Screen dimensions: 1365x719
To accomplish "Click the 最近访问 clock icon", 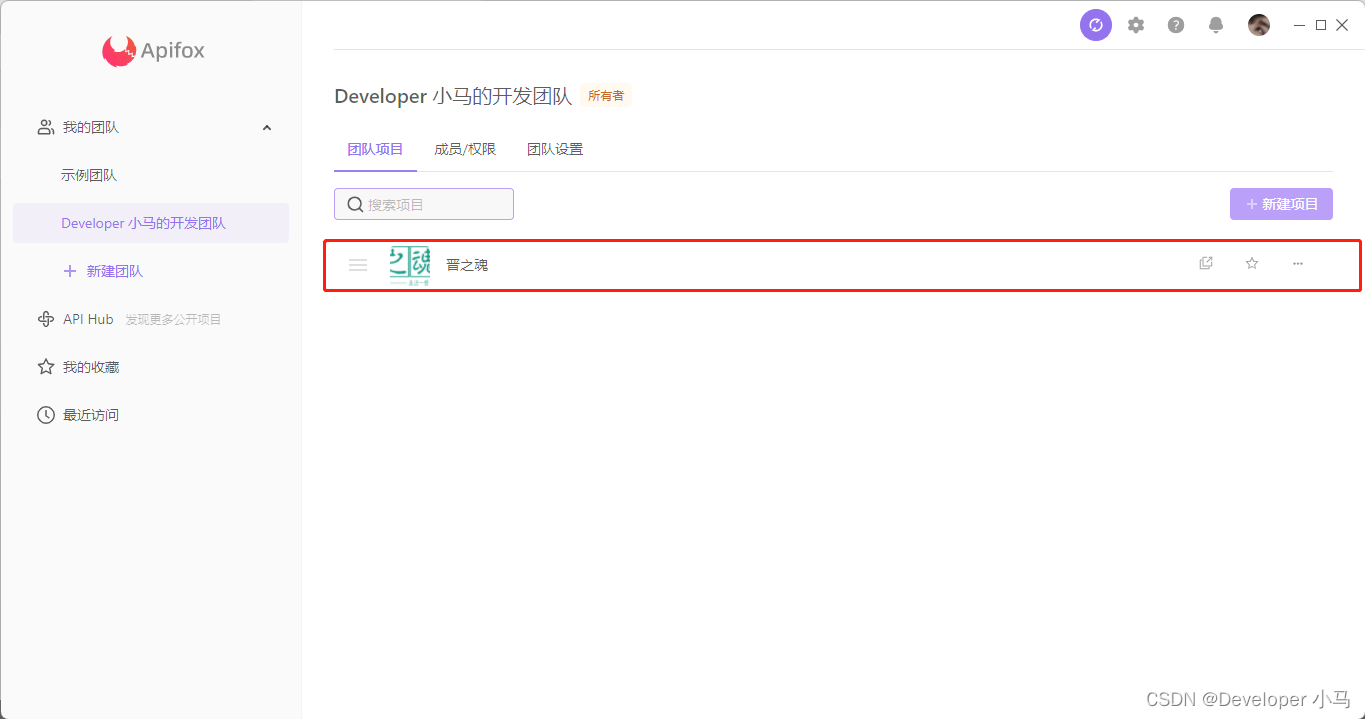I will click(x=46, y=415).
